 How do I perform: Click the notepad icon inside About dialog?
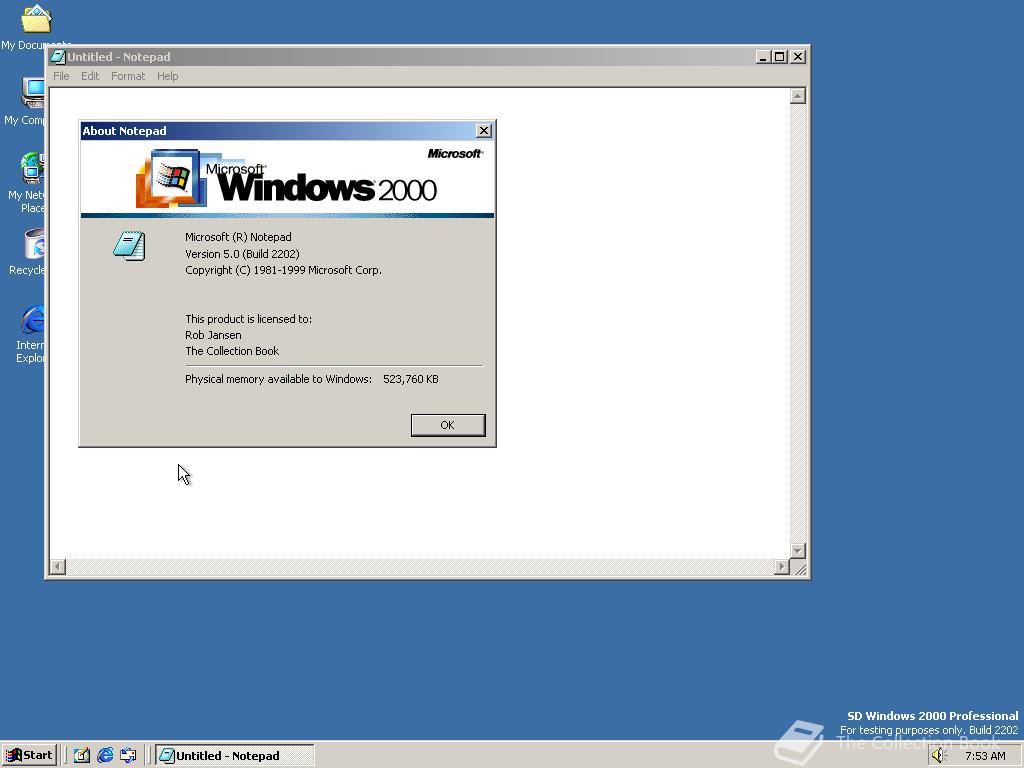point(129,246)
